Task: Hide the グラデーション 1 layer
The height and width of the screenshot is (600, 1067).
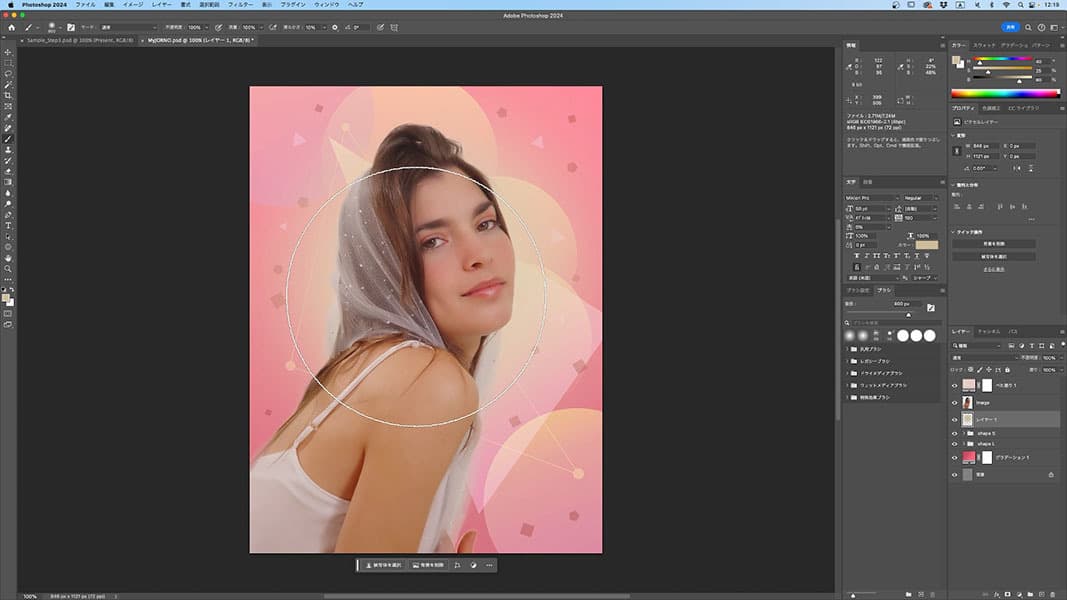Action: pos(954,457)
